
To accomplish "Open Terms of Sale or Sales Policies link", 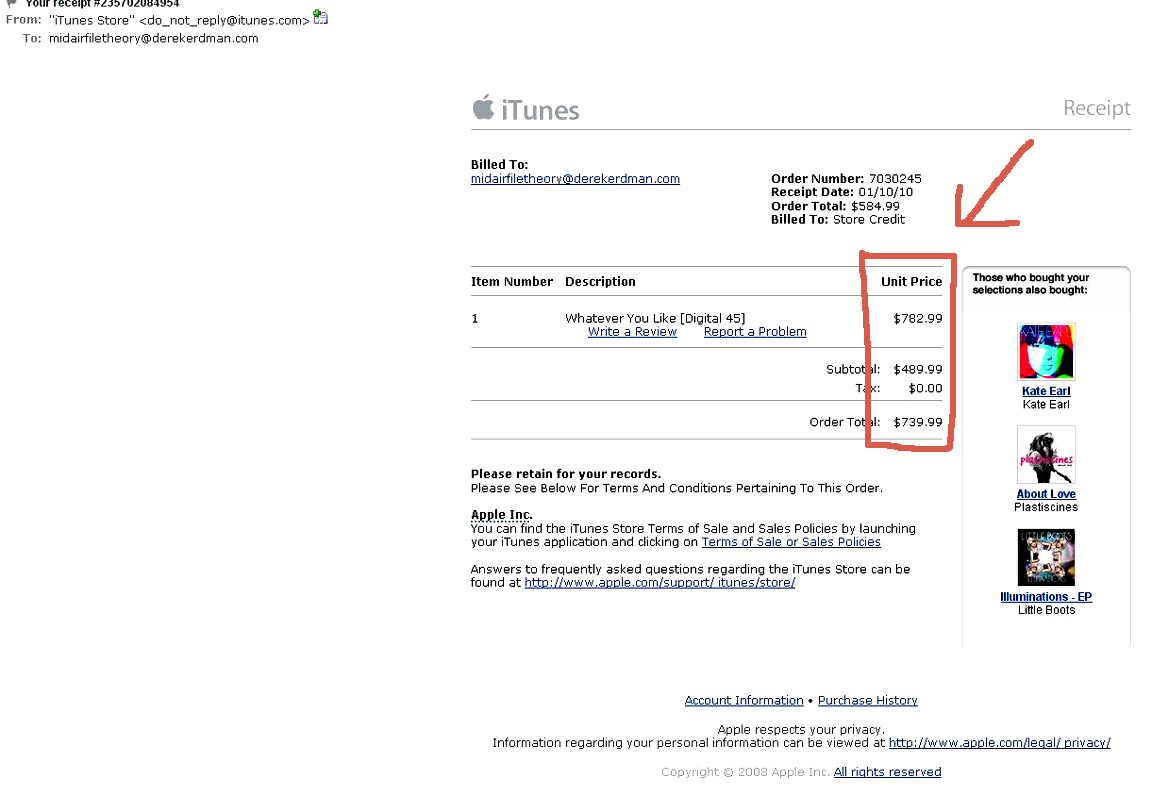I will 791,542.
